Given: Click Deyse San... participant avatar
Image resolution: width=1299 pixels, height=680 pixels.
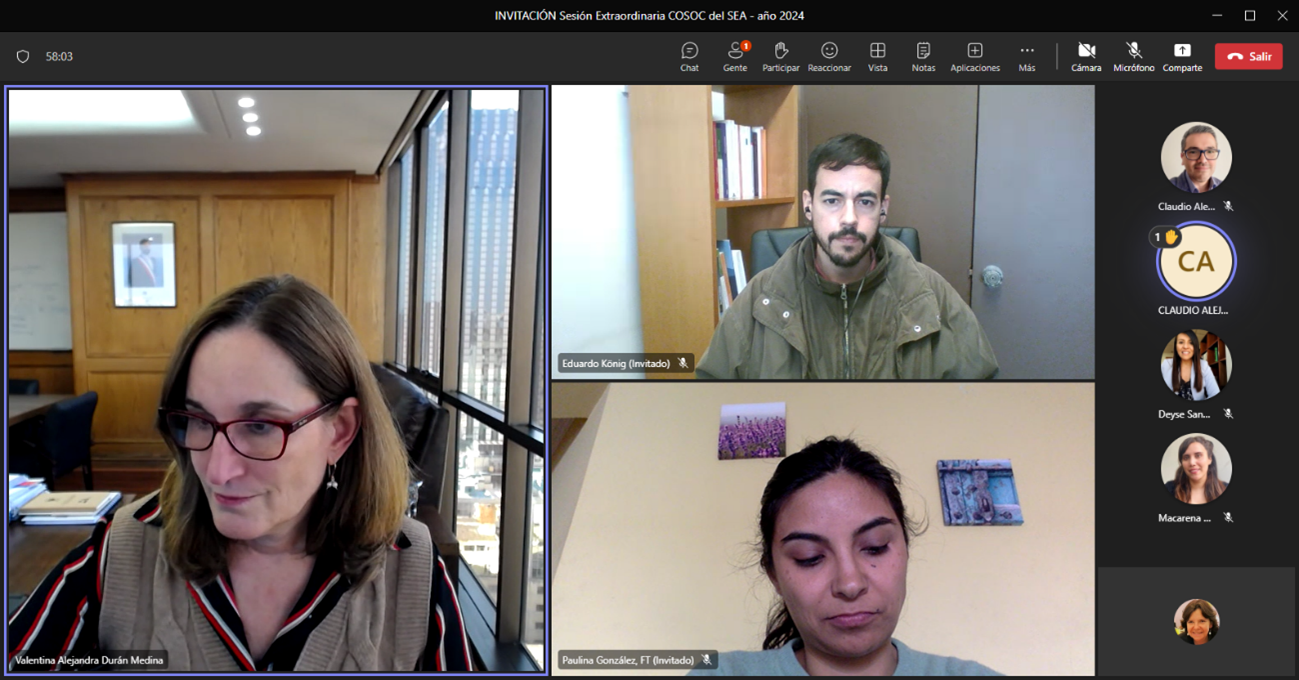Looking at the screenshot, I should click(x=1196, y=366).
